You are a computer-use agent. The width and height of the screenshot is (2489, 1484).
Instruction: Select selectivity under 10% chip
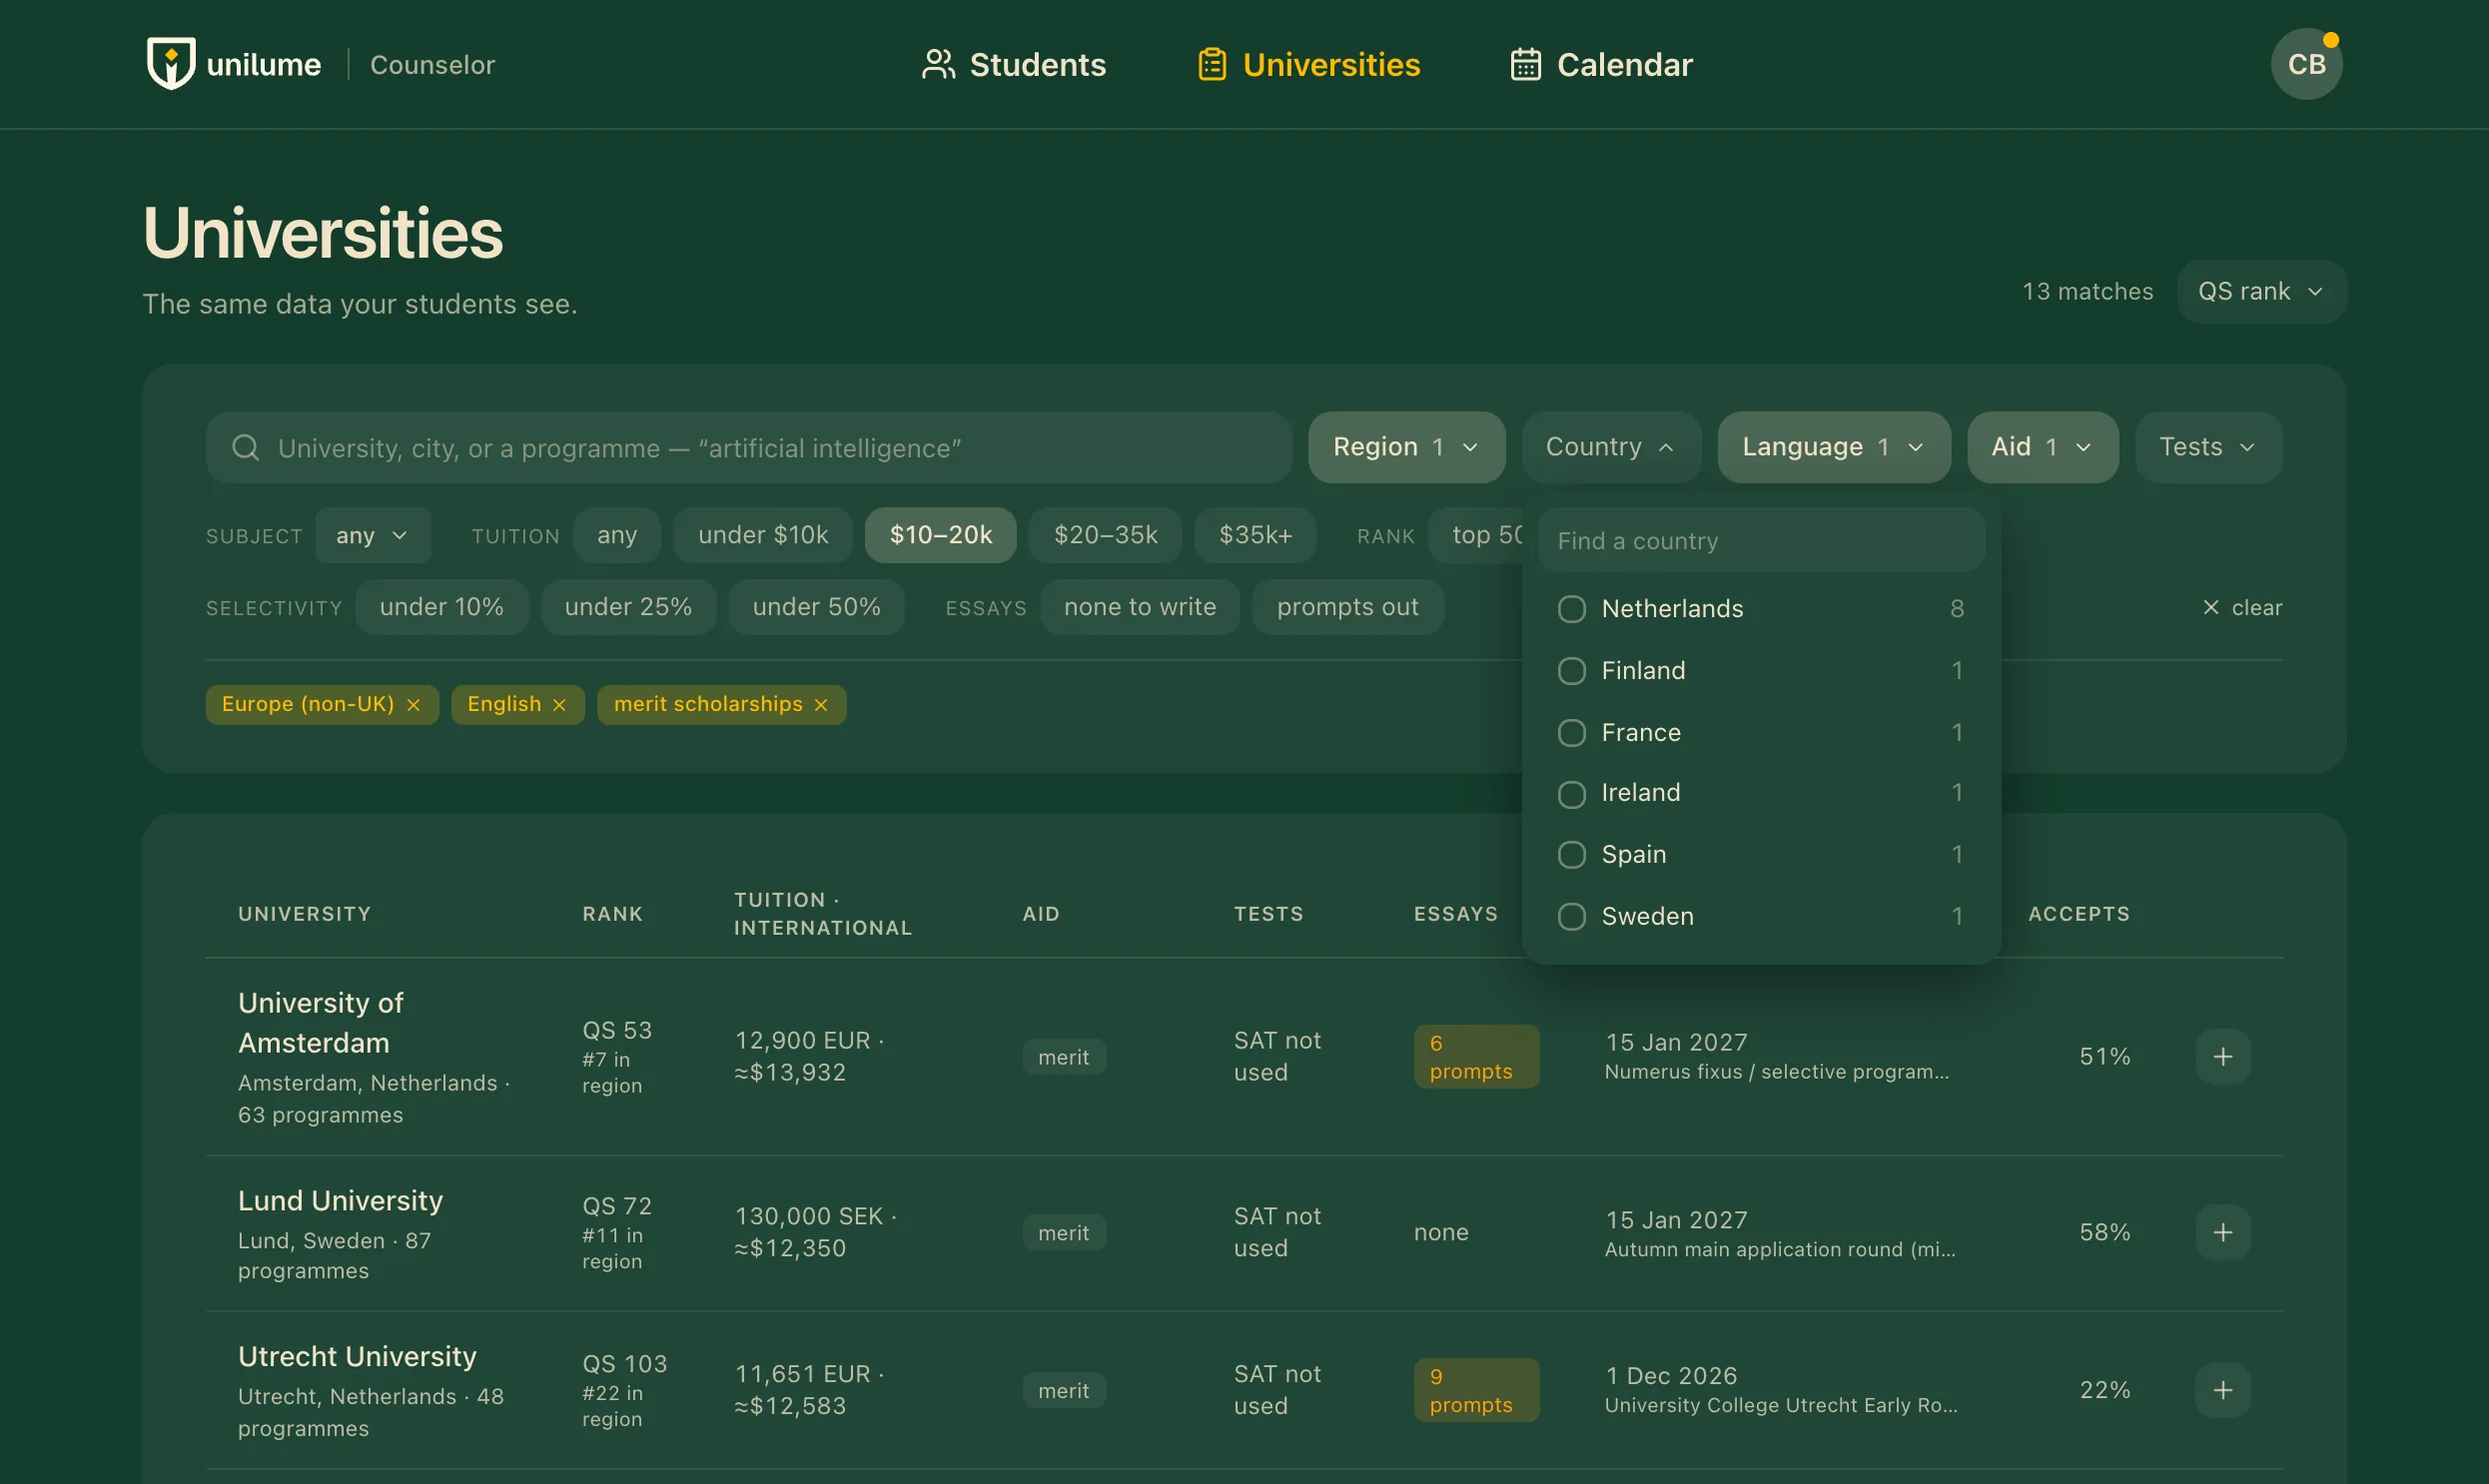pos(441,607)
